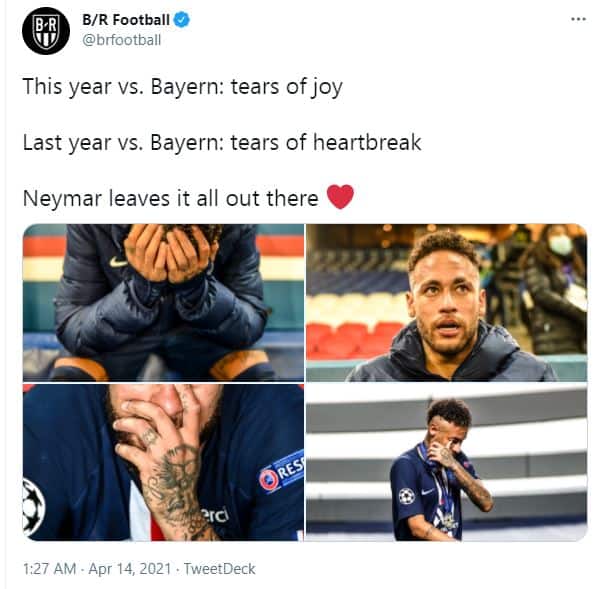Open photo of Neymar looking up in jacket
This screenshot has width=594, height=589.
tap(446, 303)
